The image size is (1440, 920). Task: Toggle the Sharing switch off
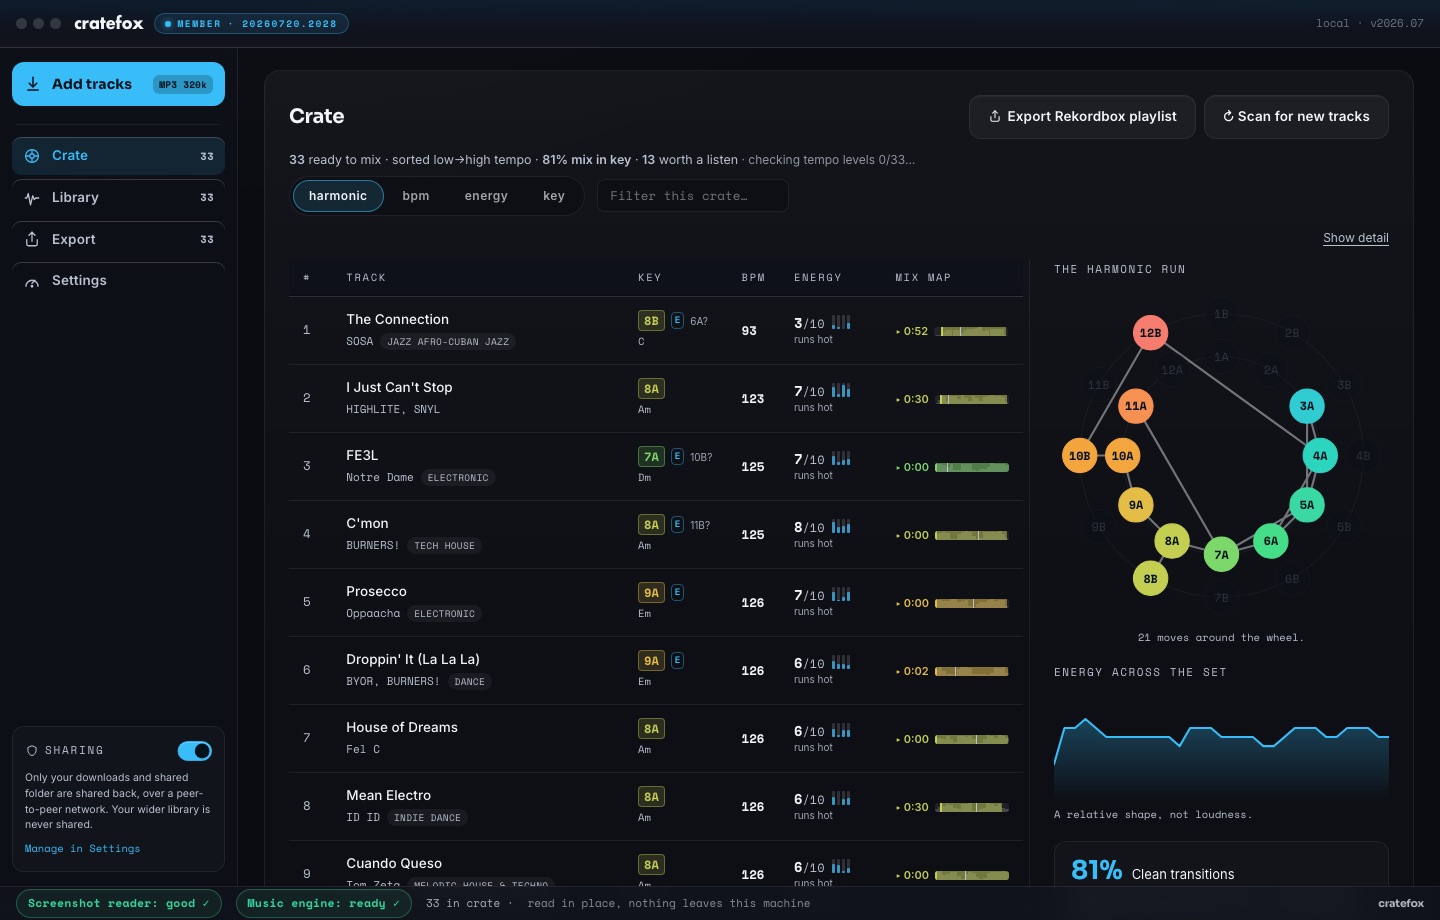pos(195,751)
